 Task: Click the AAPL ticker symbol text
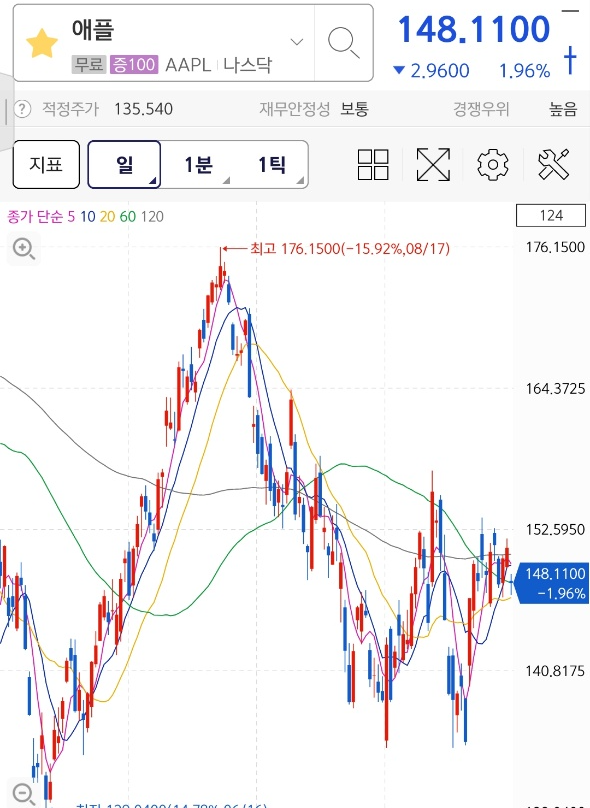pyautogui.click(x=188, y=65)
